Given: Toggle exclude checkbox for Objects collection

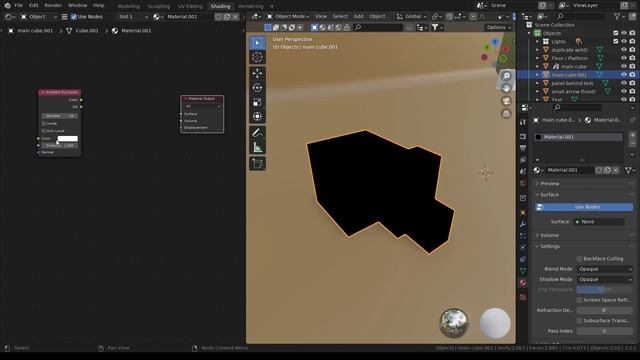Looking at the screenshot, I should pyautogui.click(x=616, y=33).
